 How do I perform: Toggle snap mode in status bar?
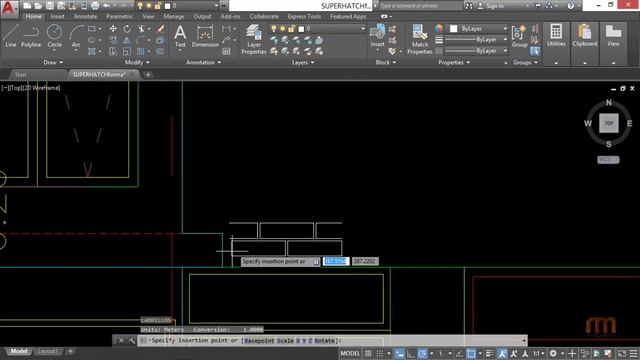click(x=380, y=353)
